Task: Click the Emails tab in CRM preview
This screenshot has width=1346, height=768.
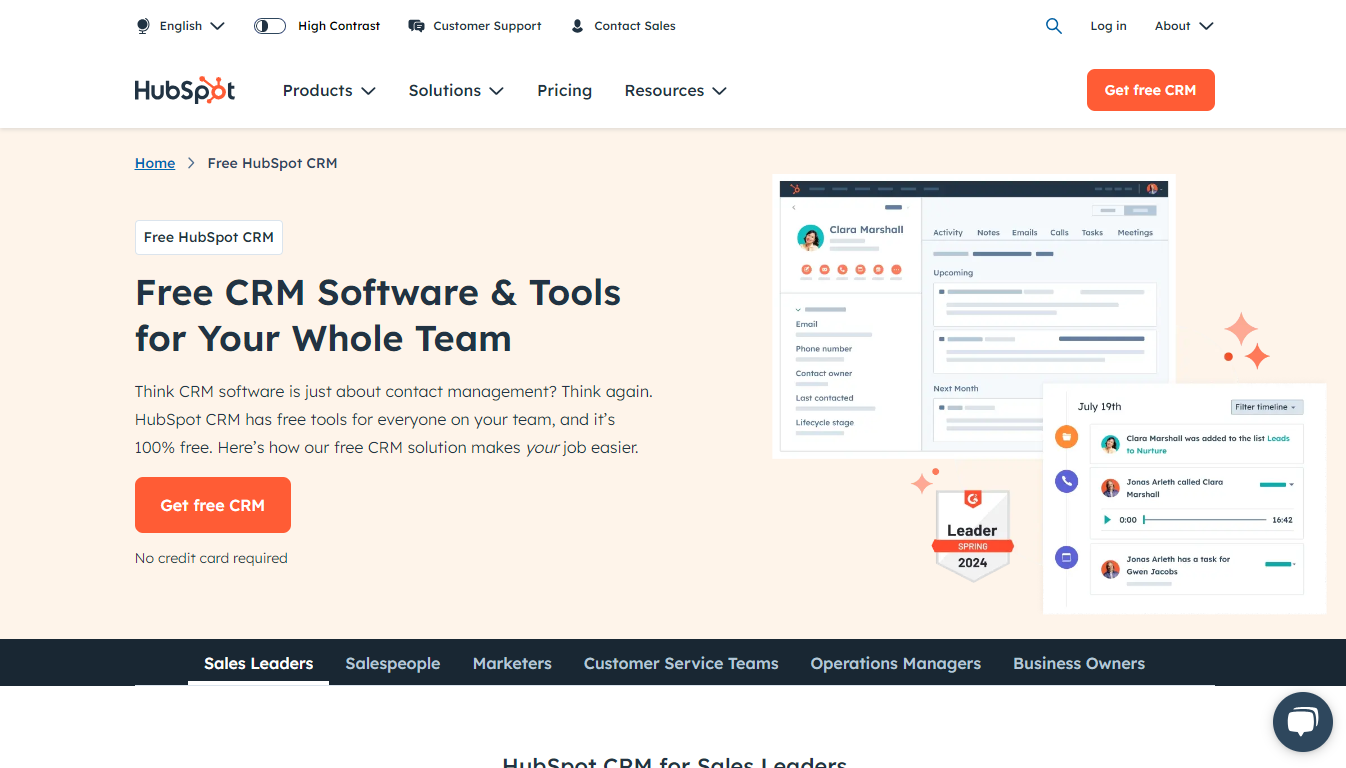Action: (1024, 233)
